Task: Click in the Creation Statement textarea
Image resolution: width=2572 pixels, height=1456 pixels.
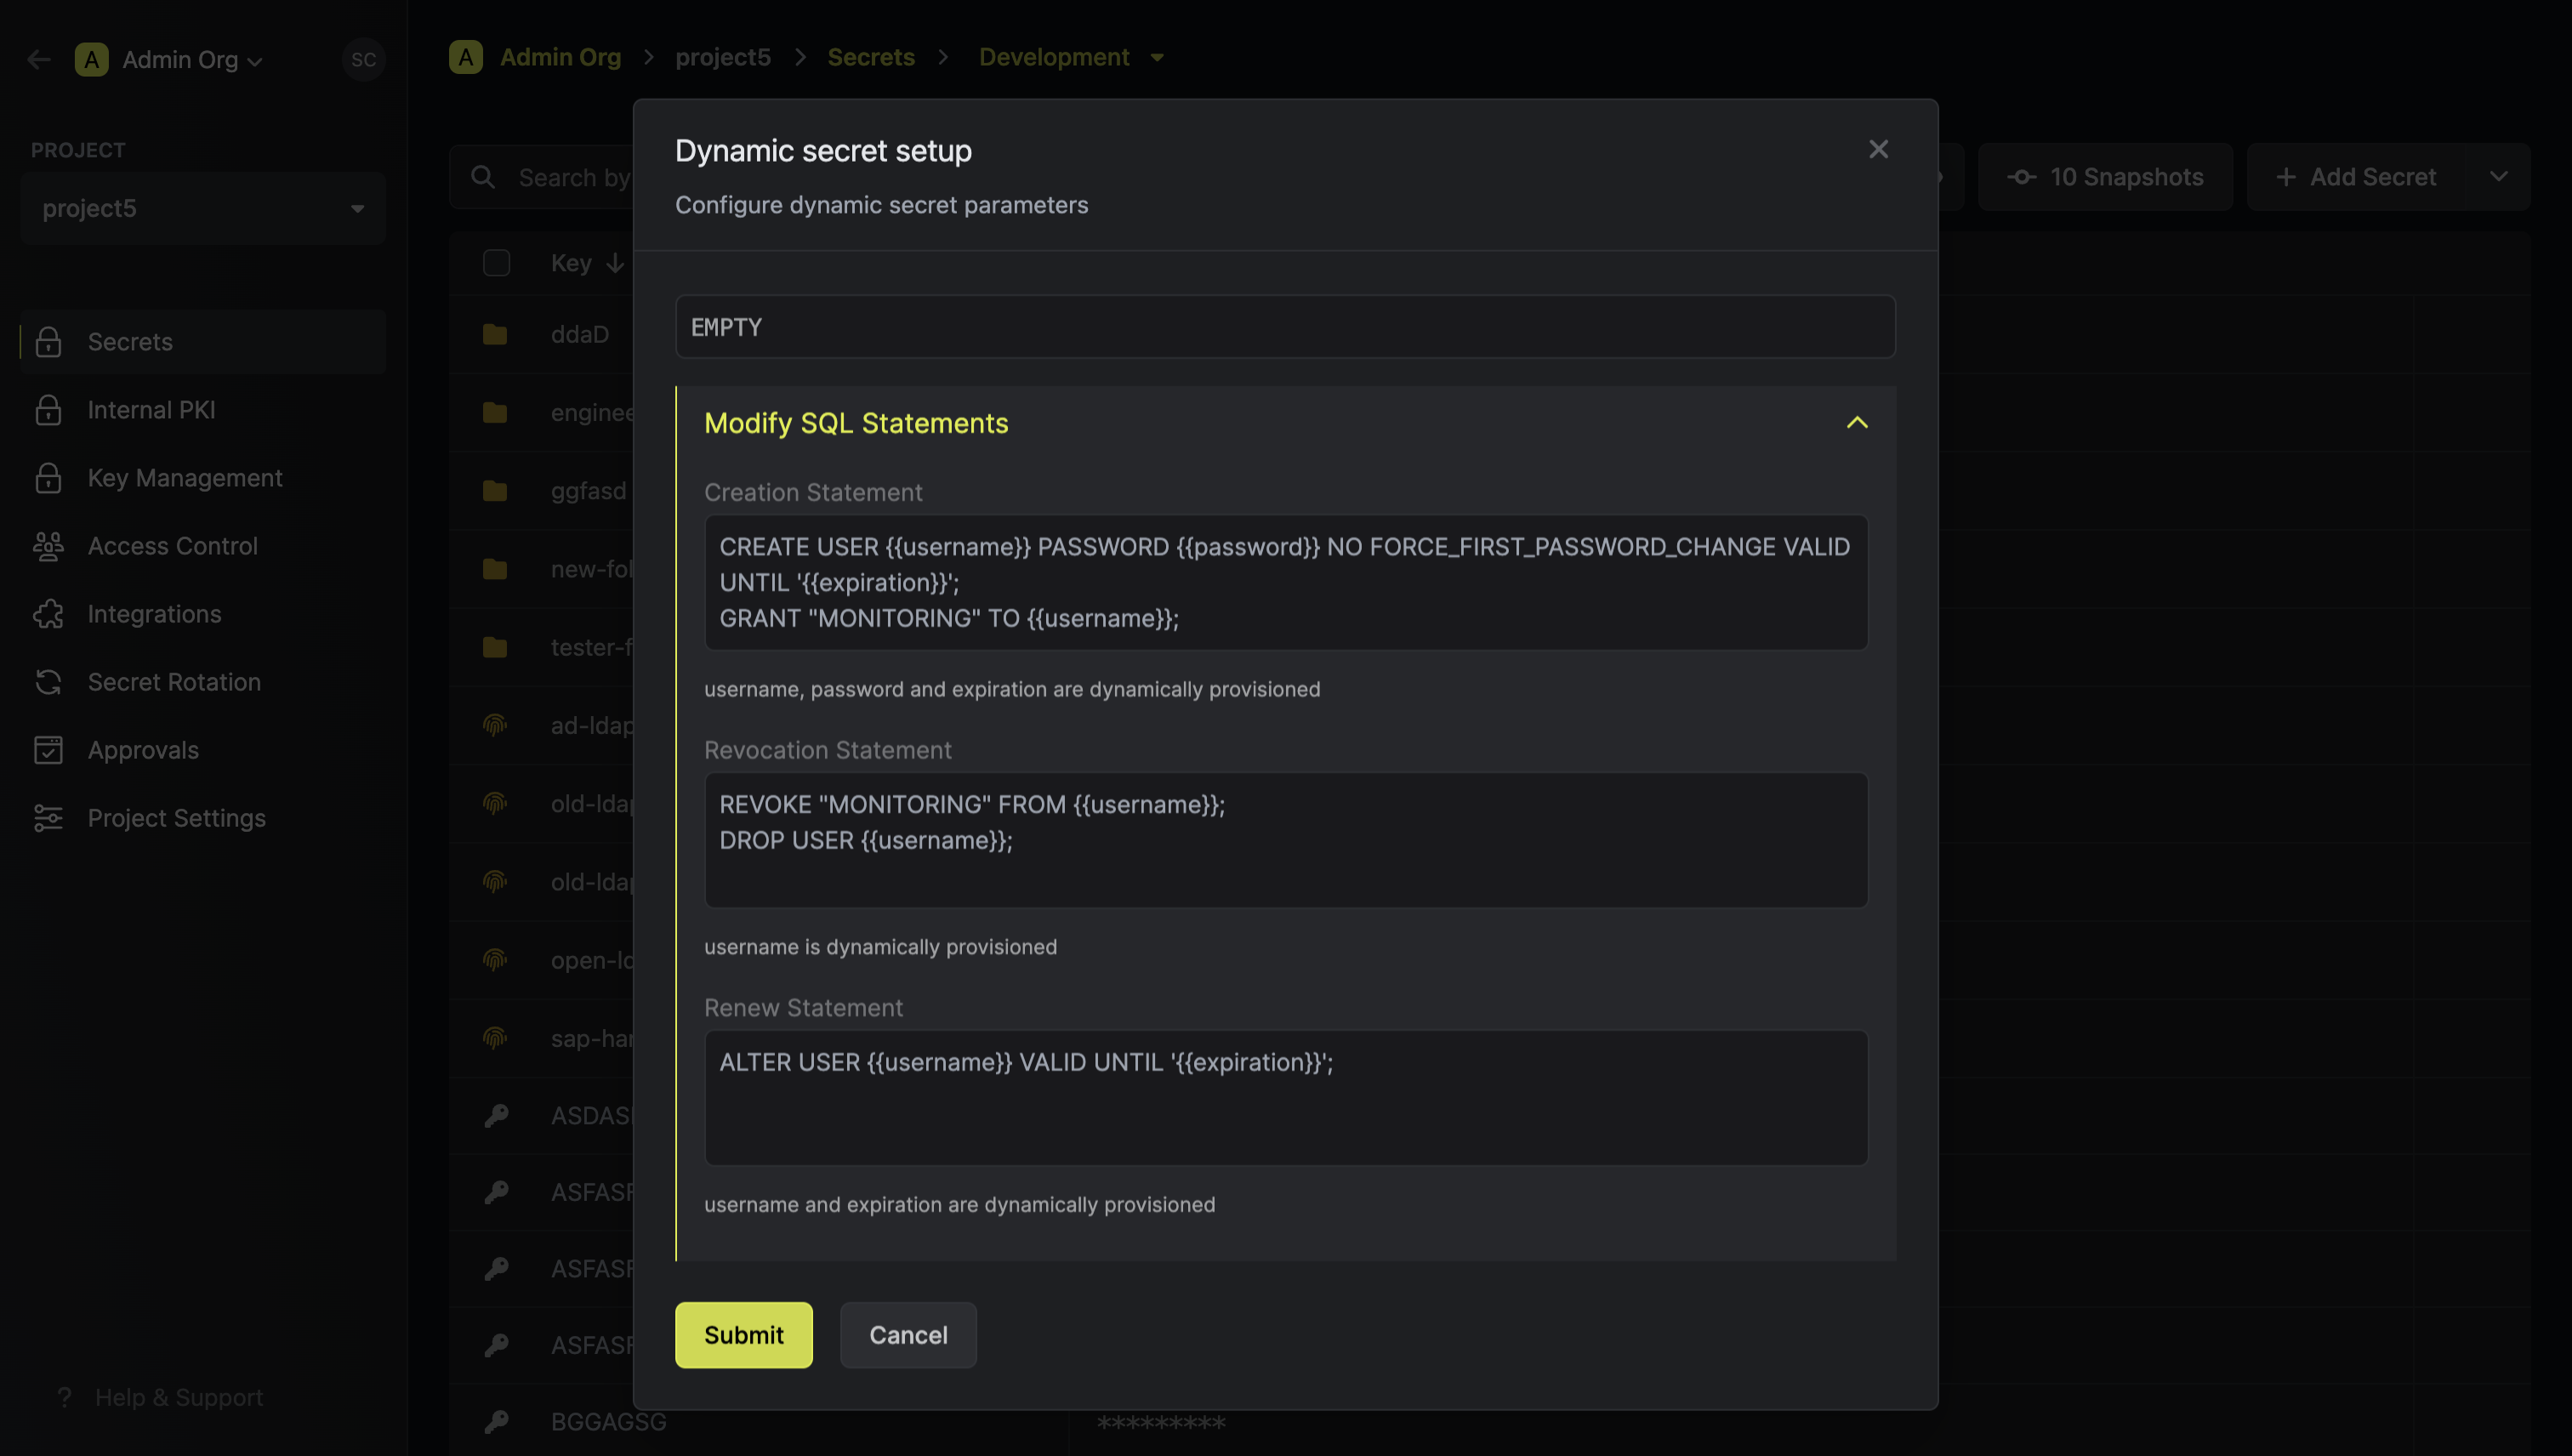Action: tap(1286, 582)
